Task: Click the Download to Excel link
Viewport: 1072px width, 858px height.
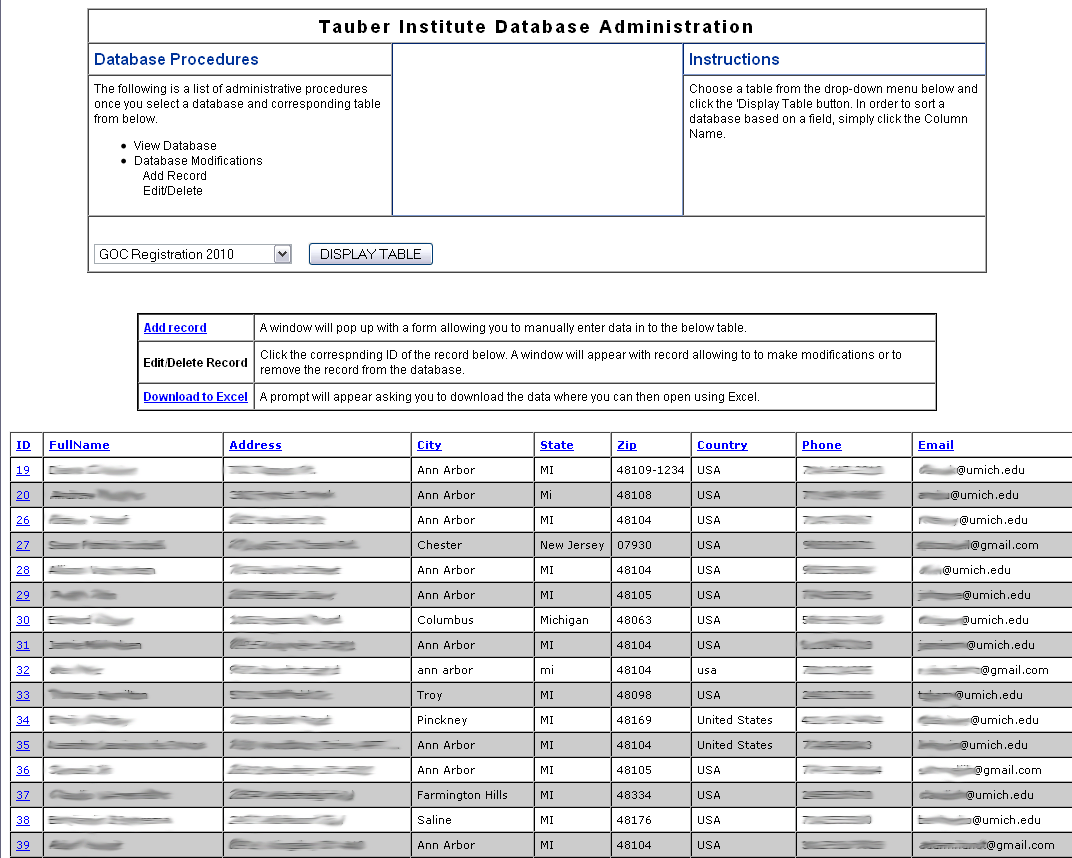Action: coord(195,397)
